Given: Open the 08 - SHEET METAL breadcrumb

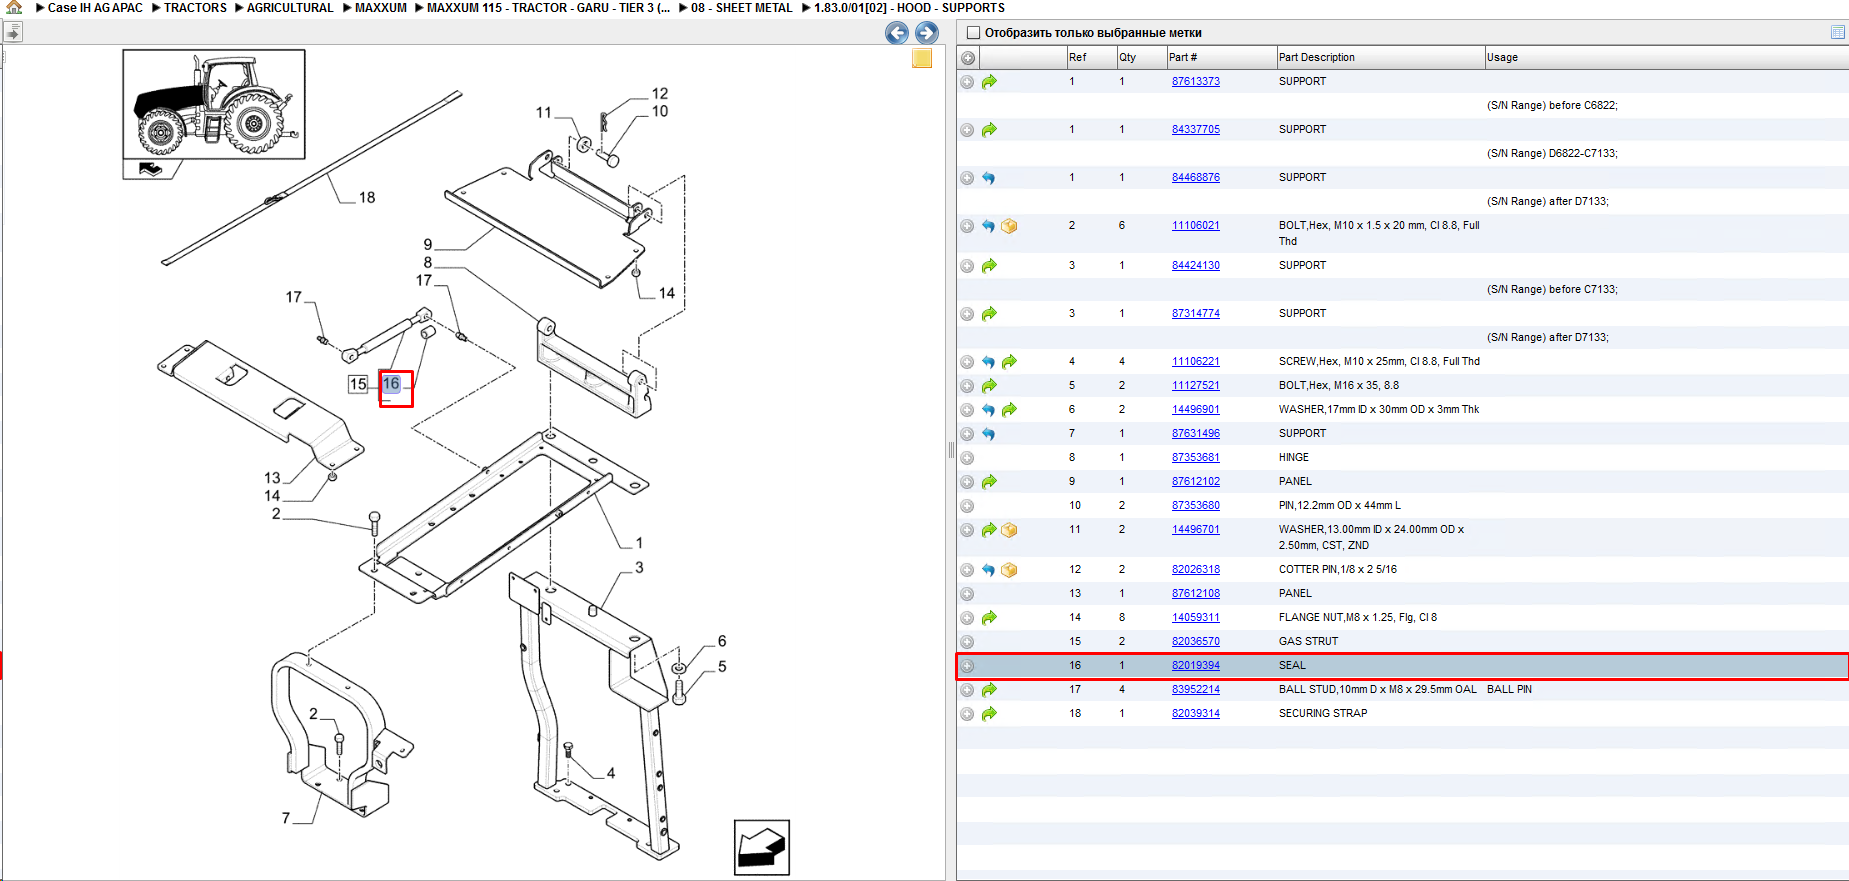Looking at the screenshot, I should click(742, 8).
